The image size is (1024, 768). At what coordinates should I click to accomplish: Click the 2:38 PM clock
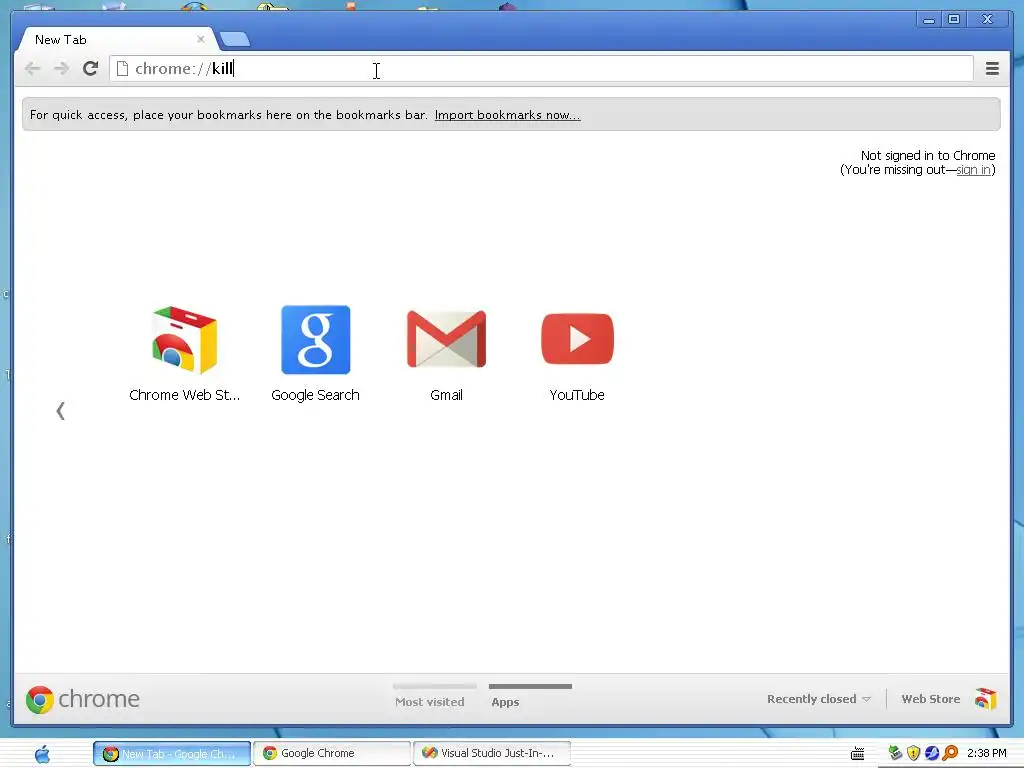coord(986,753)
